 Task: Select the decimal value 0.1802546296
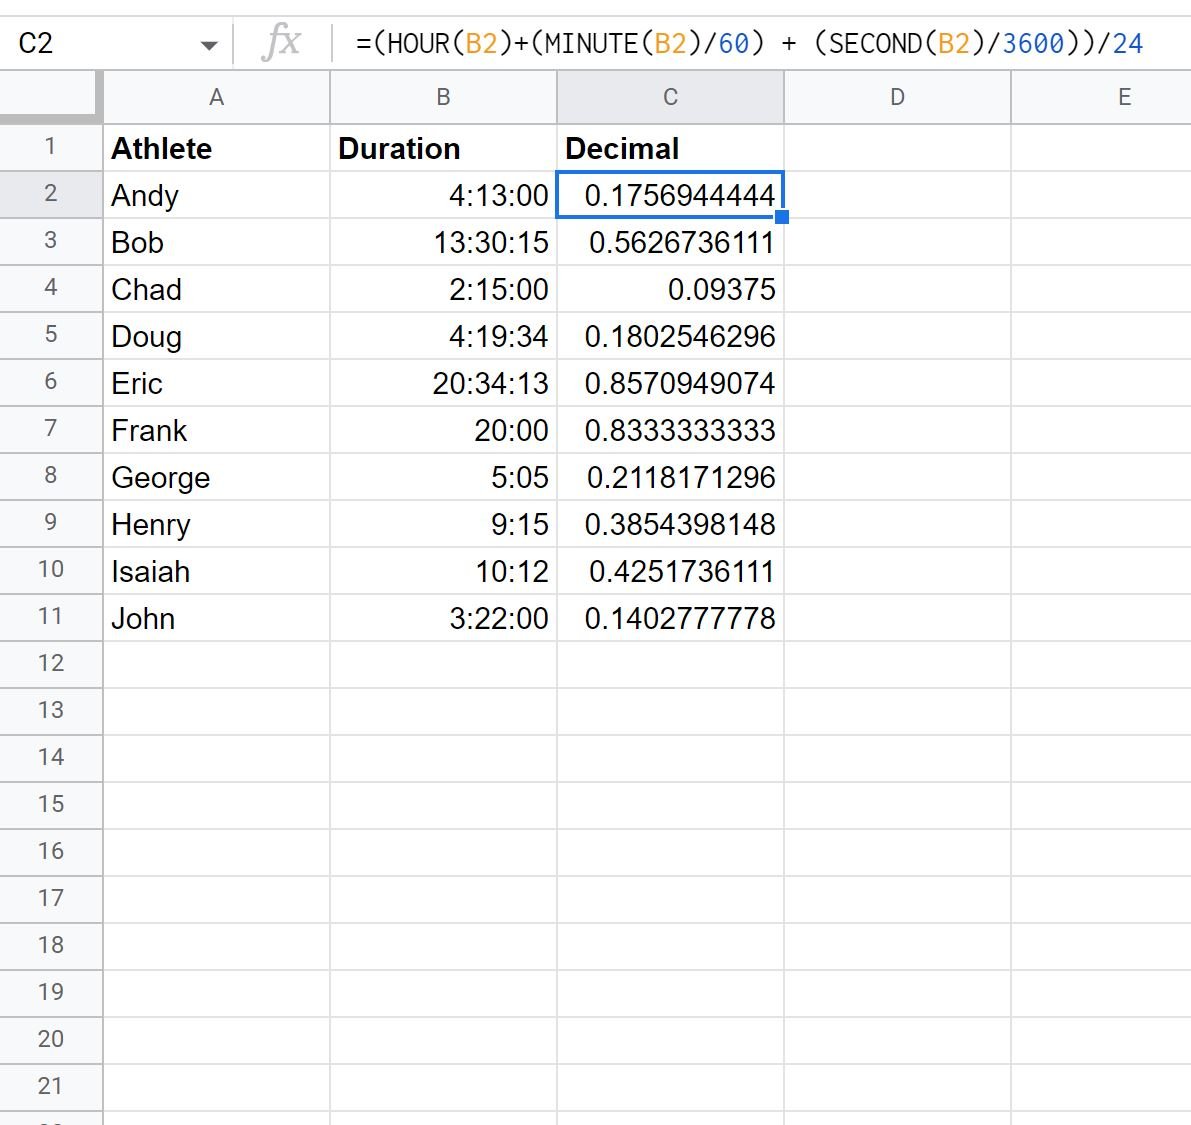pyautogui.click(x=671, y=336)
